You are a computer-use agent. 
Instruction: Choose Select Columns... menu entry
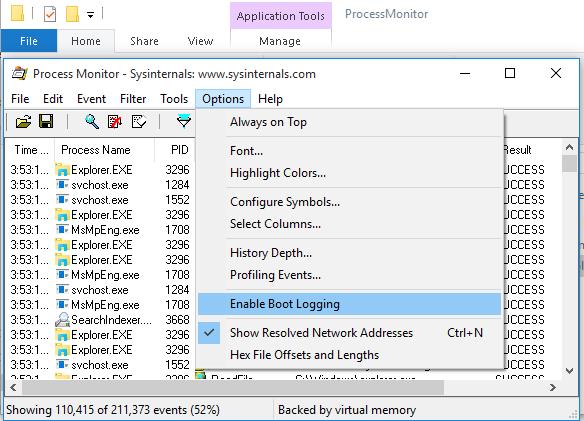[x=349, y=224]
